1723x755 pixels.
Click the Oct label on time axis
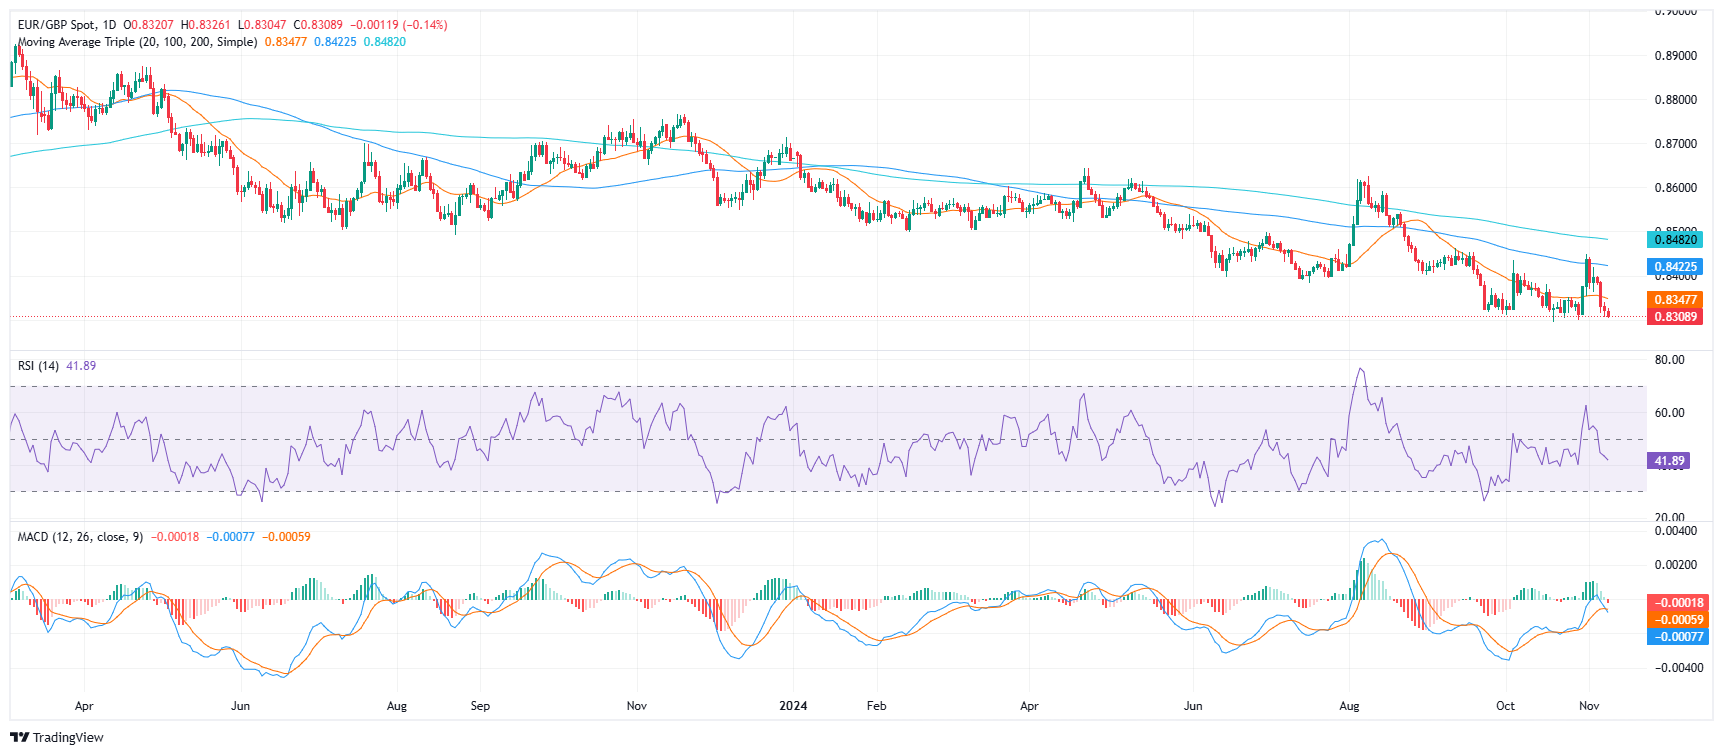pyautogui.click(x=1505, y=706)
